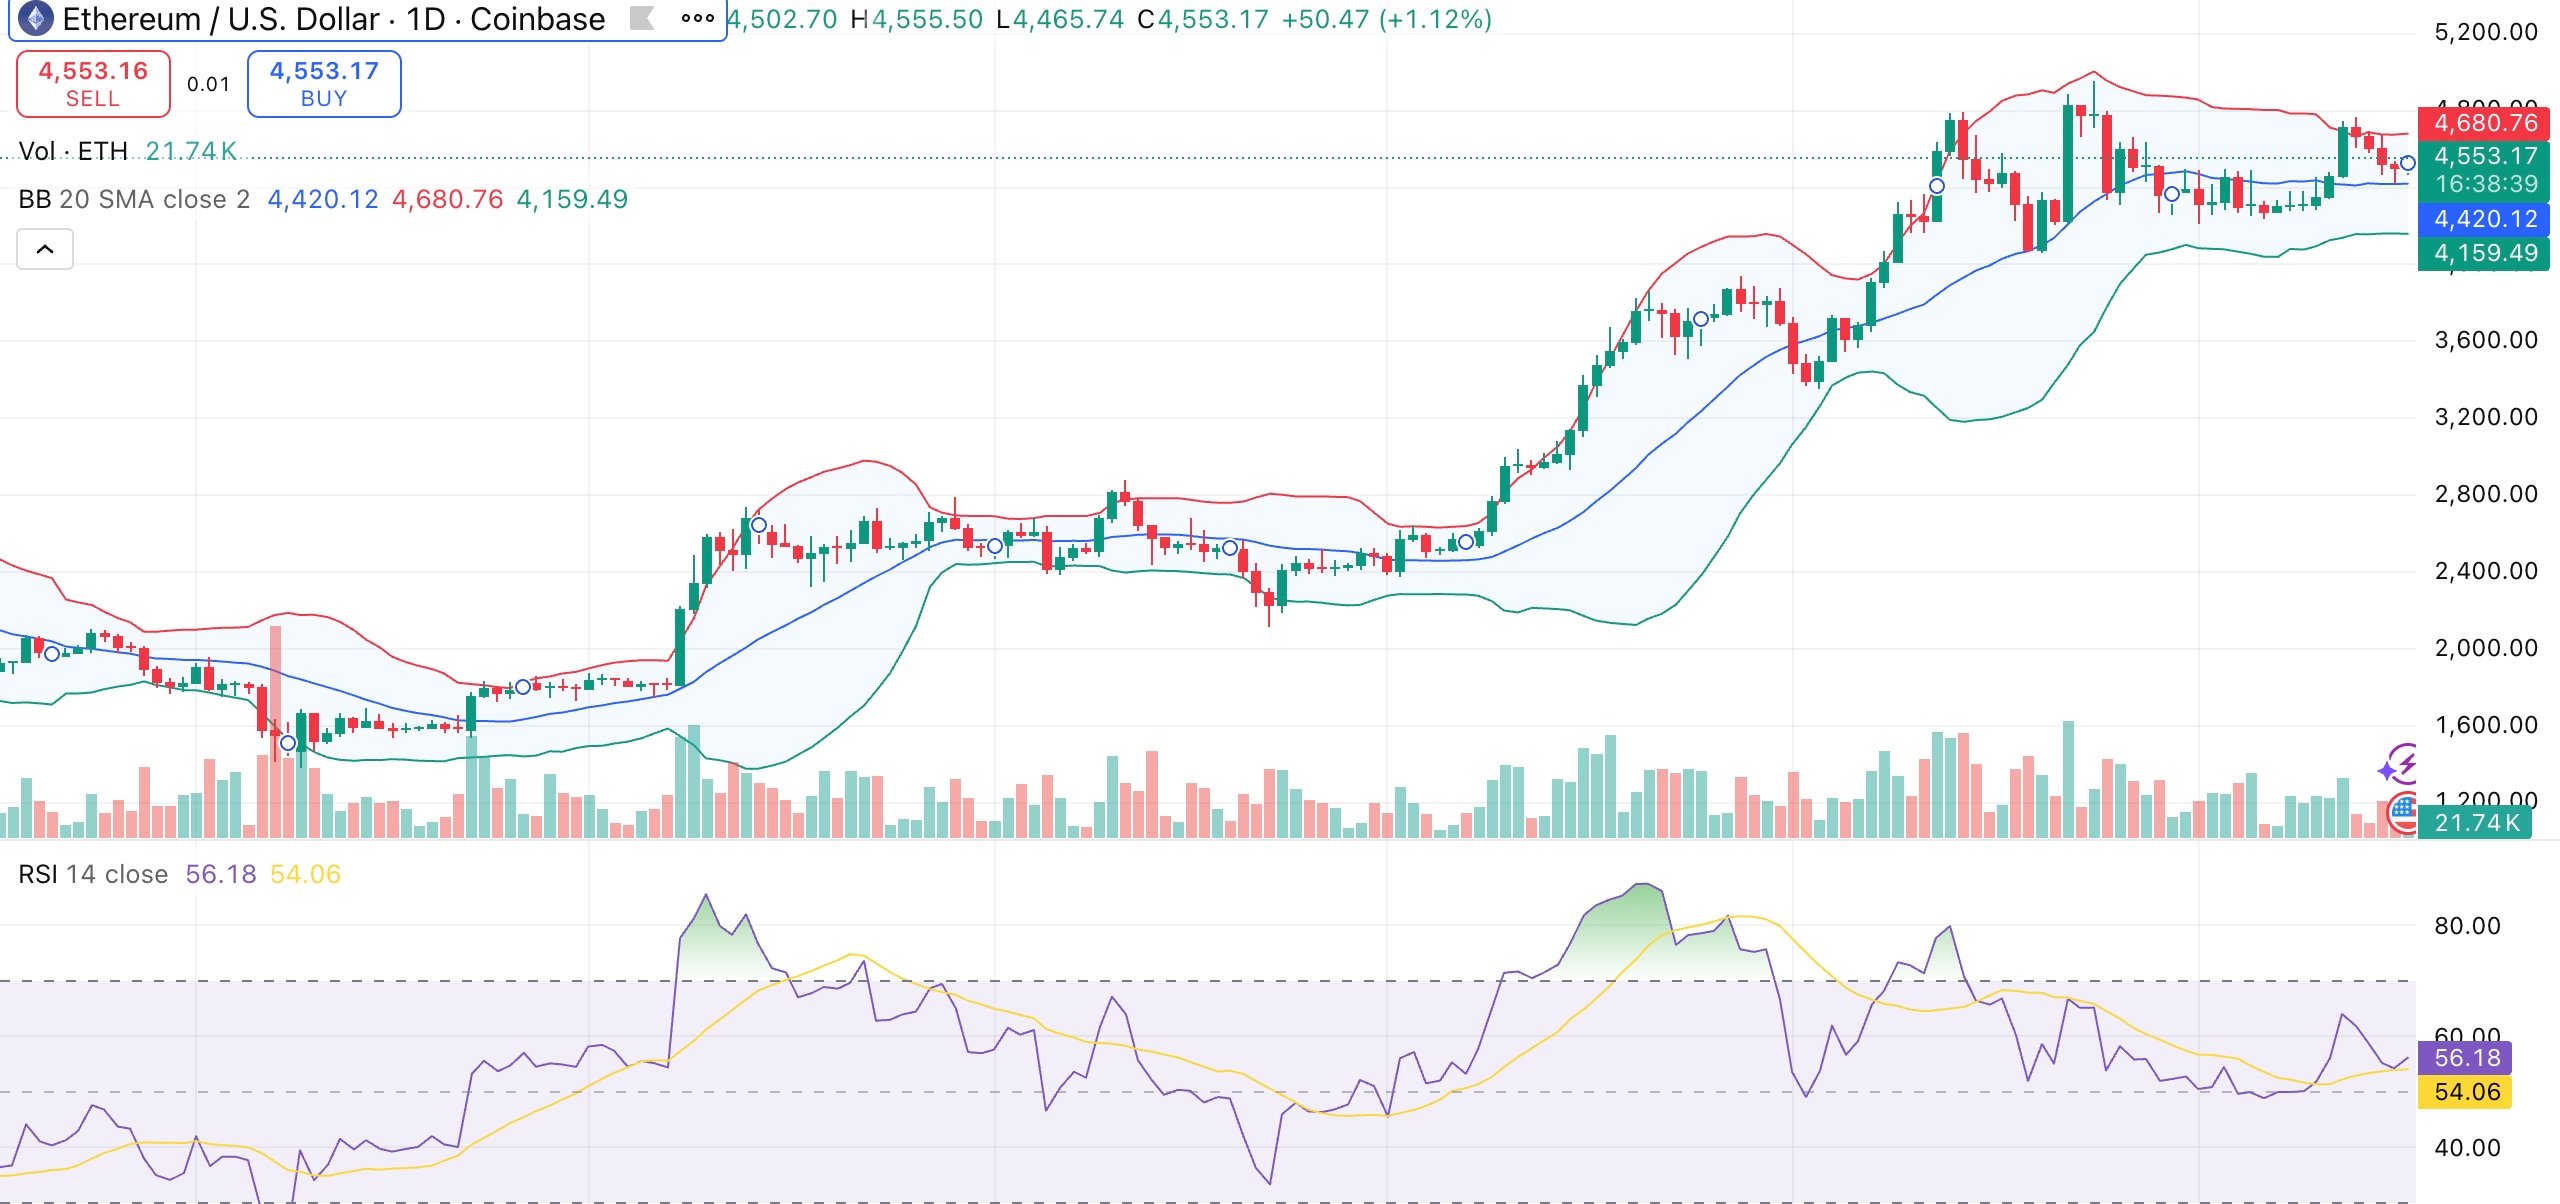The image size is (2560, 1204).
Task: Toggle the Vol · ETH indicator in the legend
Action: tap(72, 152)
